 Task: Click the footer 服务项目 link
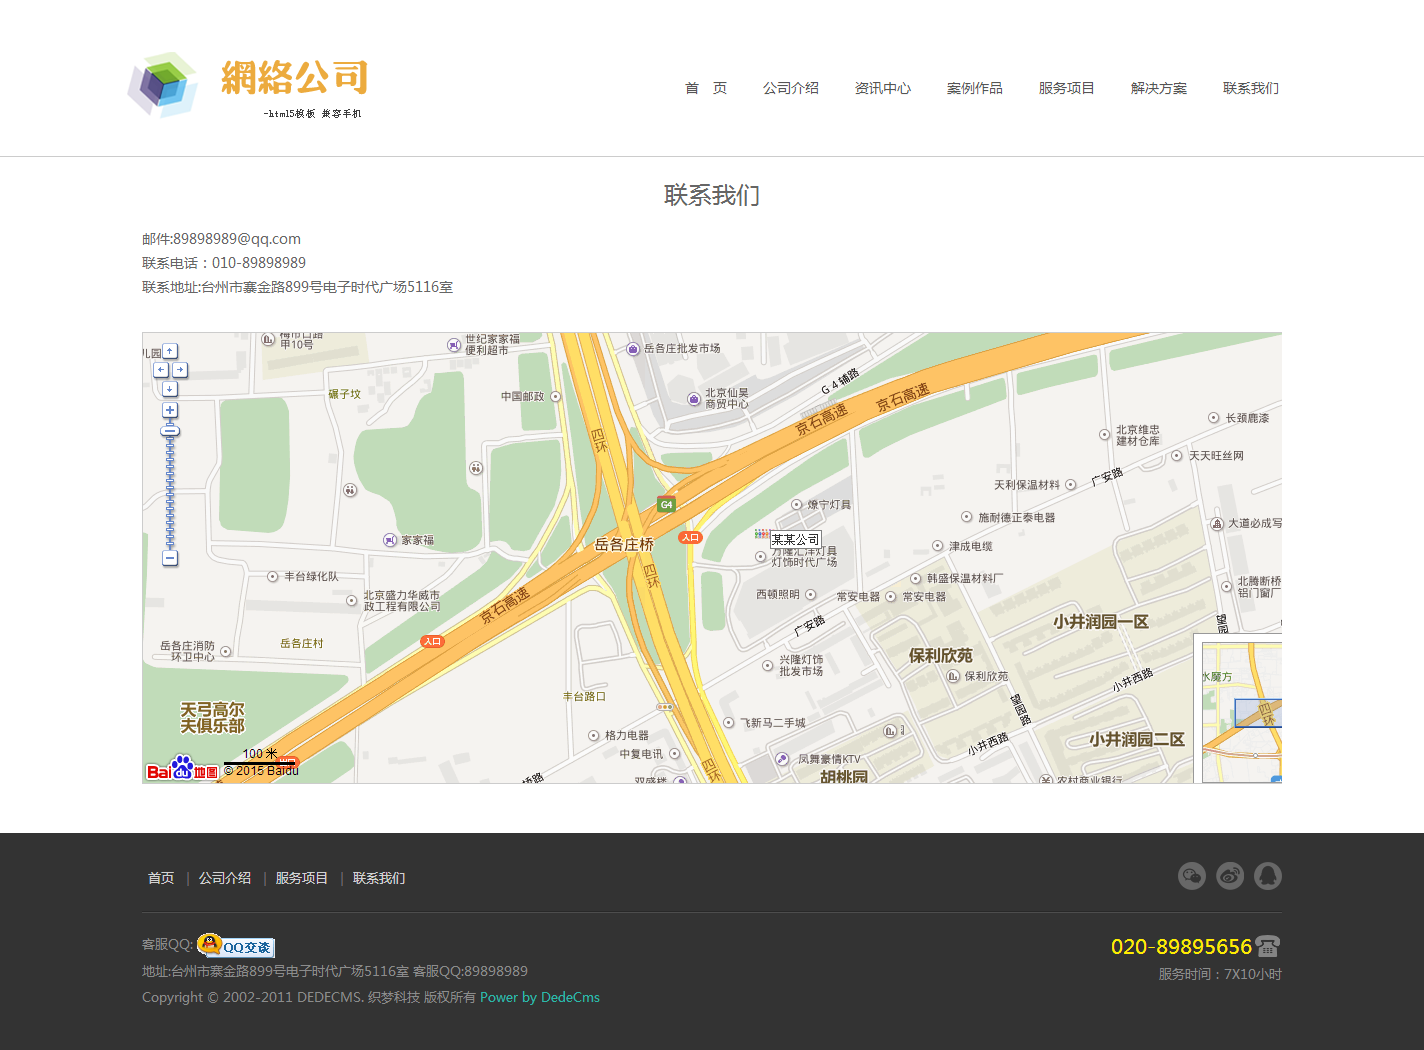pos(301,878)
